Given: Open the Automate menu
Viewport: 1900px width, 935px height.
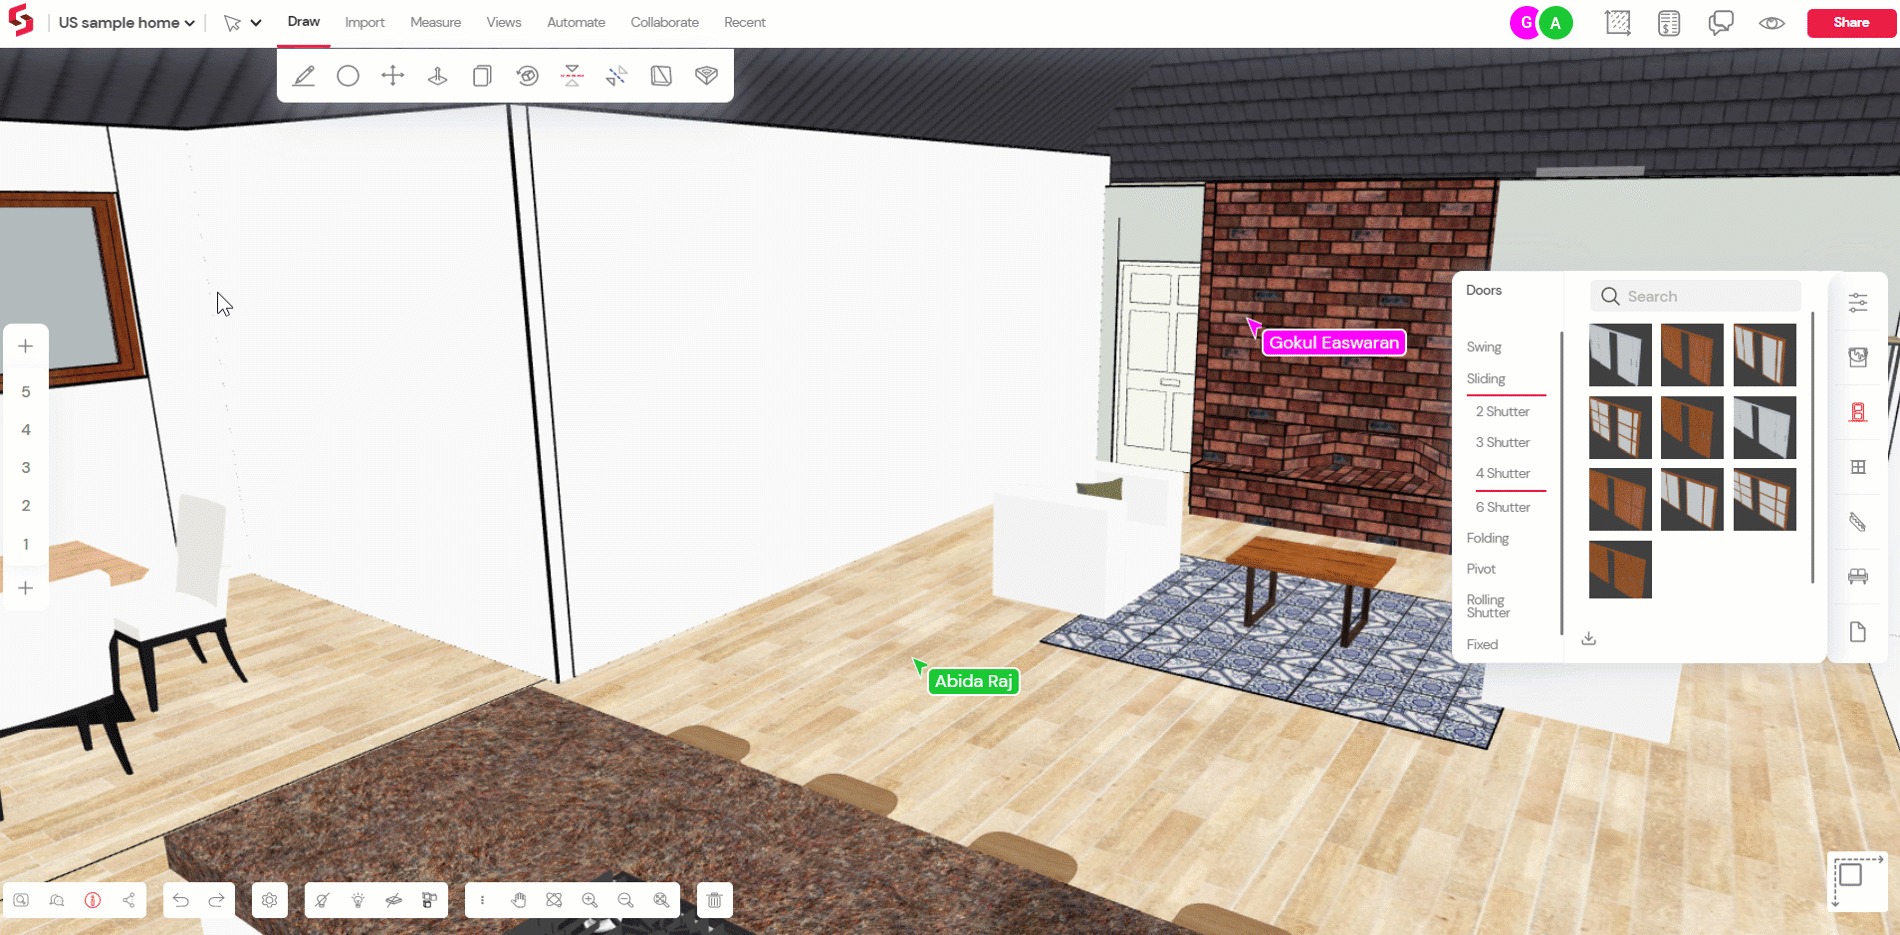Looking at the screenshot, I should [x=575, y=22].
